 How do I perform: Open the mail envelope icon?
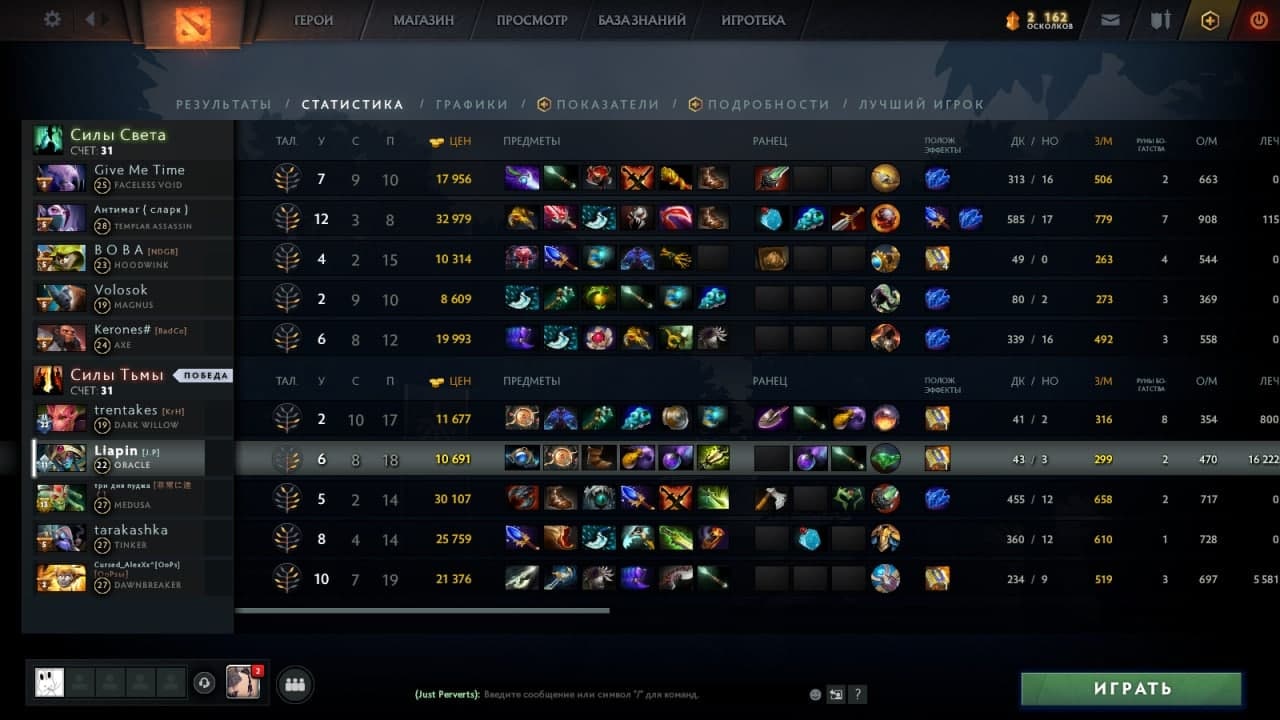tap(1110, 20)
